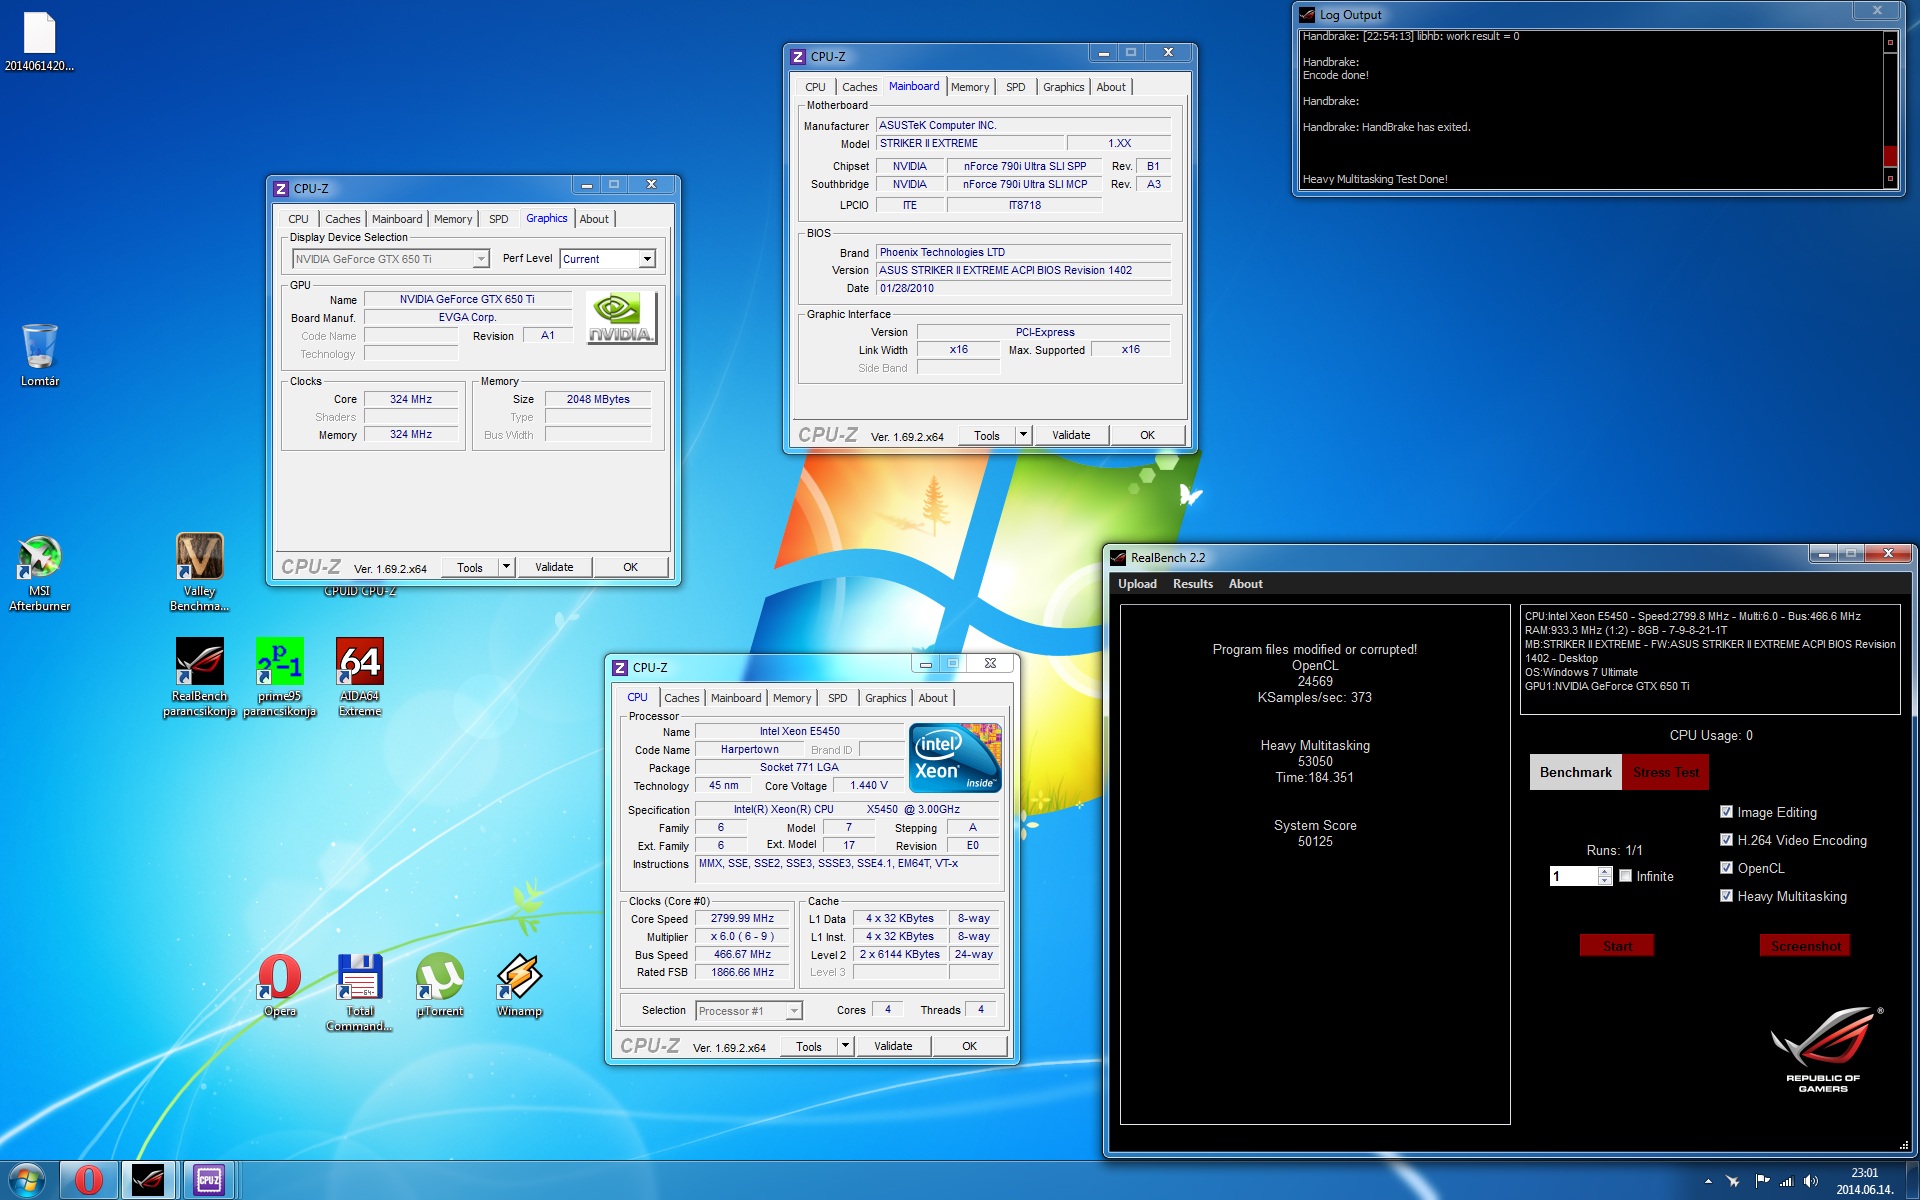Click the Log Output scrollbar up arrow

click(x=1890, y=42)
